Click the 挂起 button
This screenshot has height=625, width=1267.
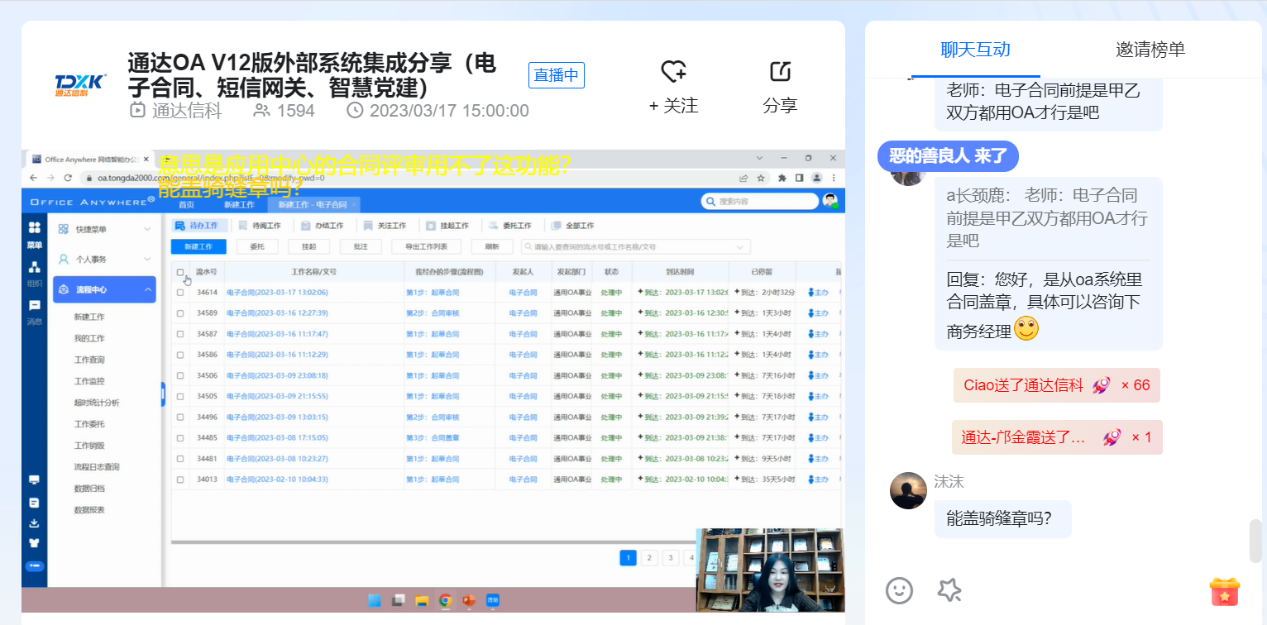pyautogui.click(x=309, y=246)
